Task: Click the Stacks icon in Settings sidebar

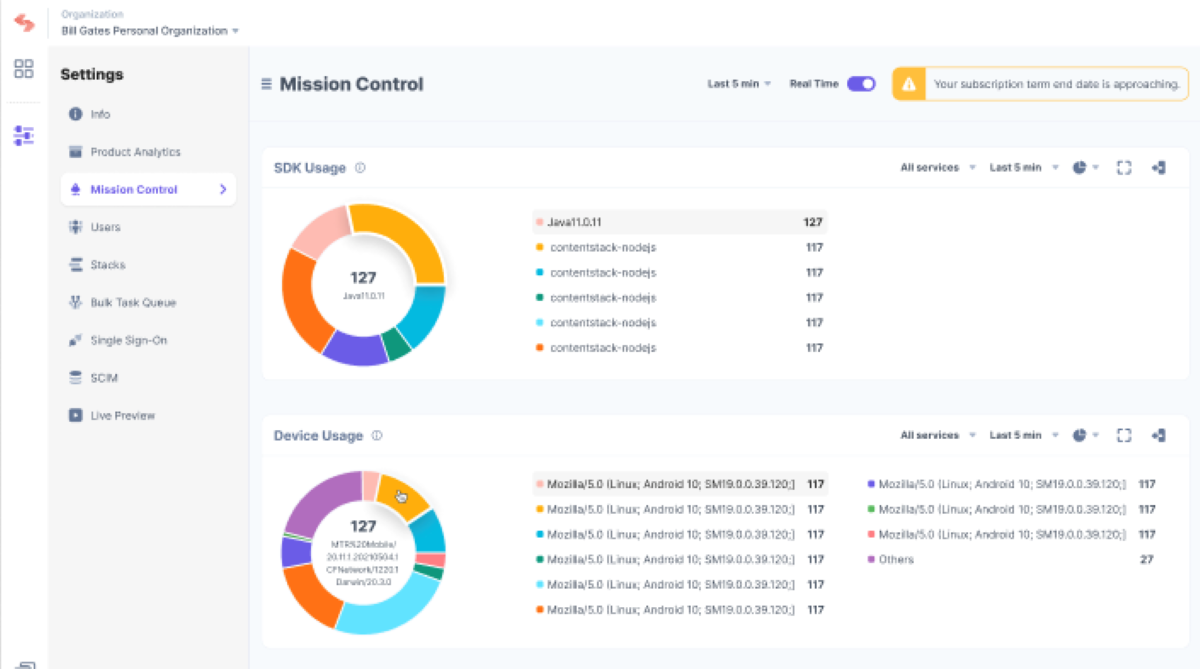Action: 75,265
